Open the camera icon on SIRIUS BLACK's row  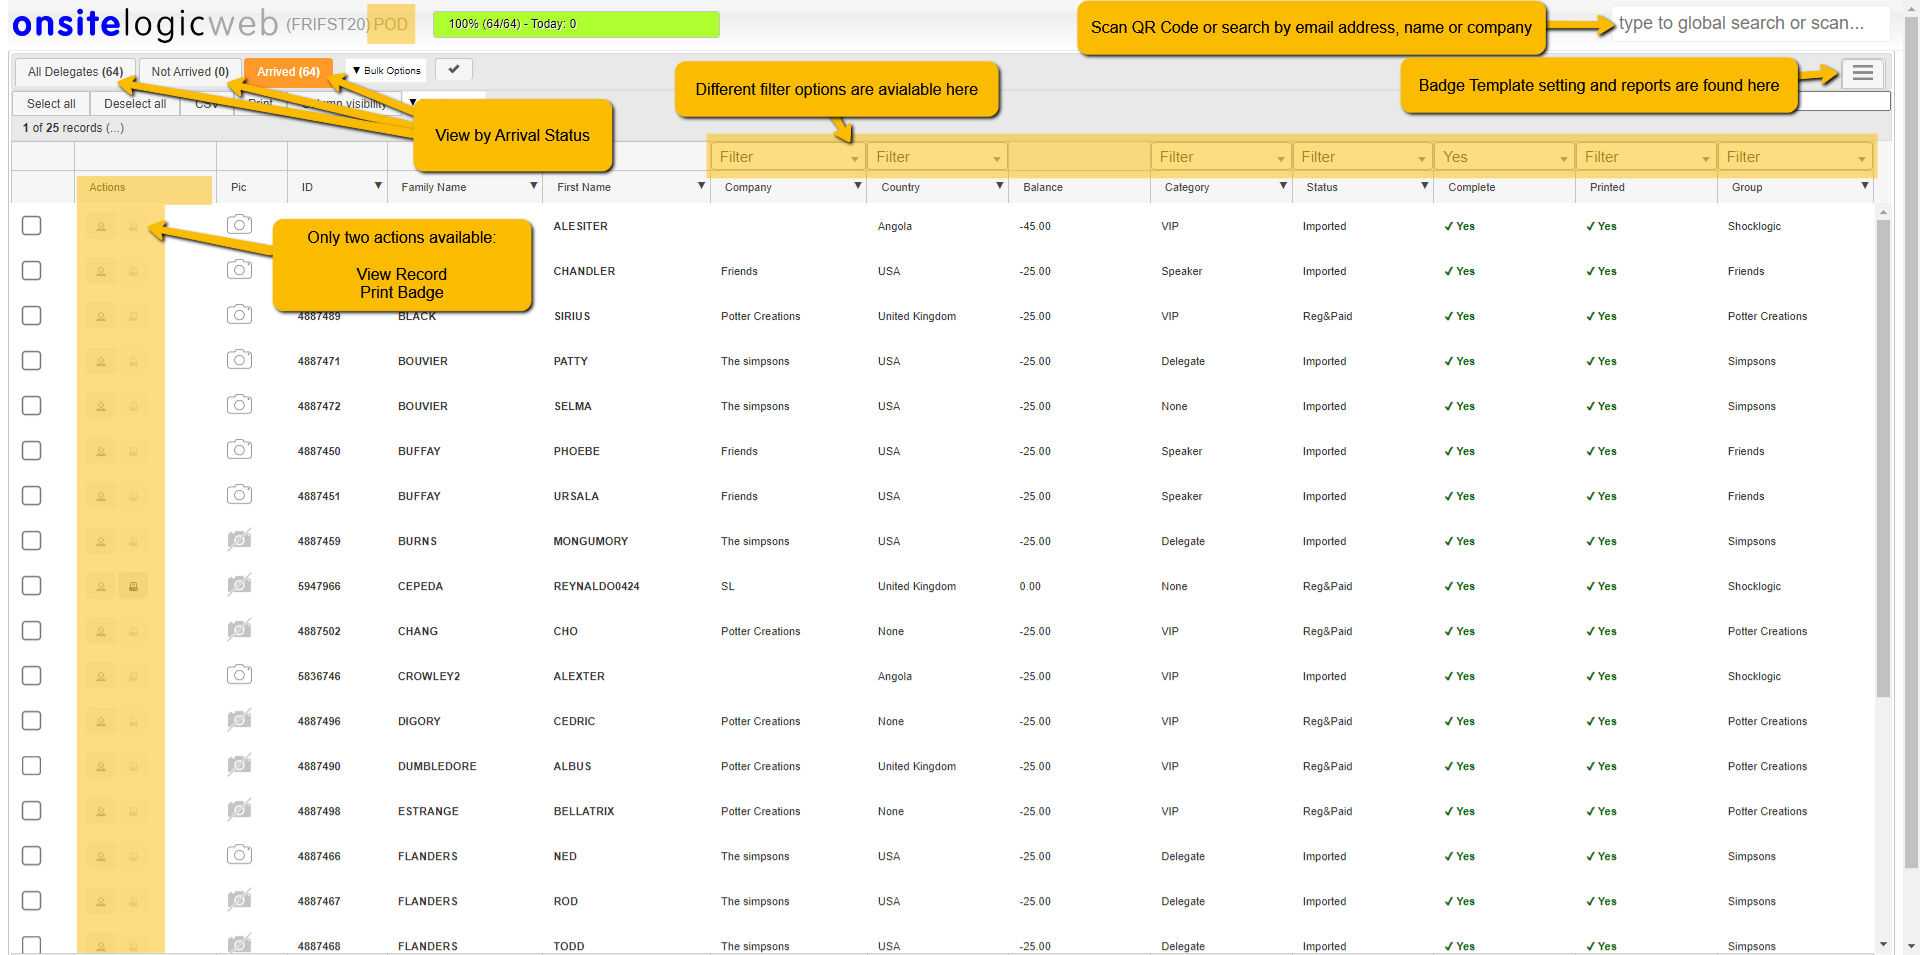pyautogui.click(x=239, y=314)
